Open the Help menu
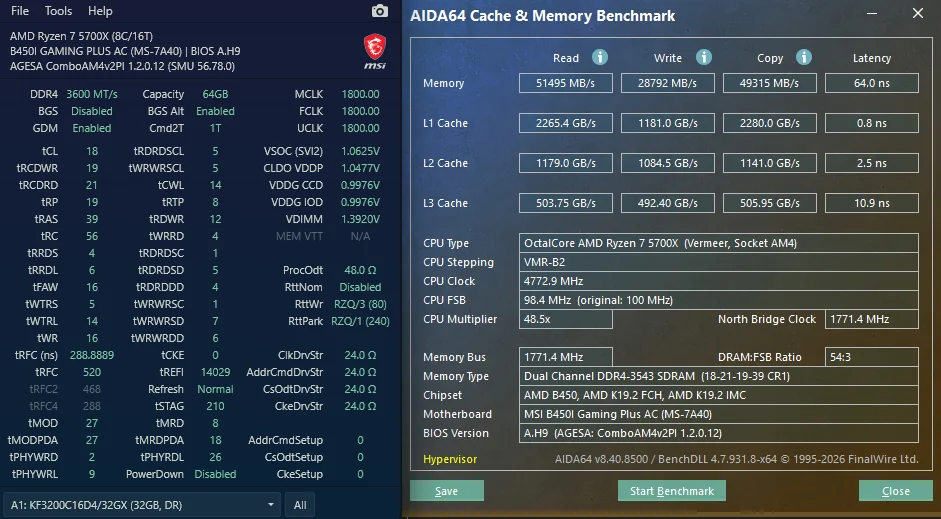941x519 pixels. point(100,11)
